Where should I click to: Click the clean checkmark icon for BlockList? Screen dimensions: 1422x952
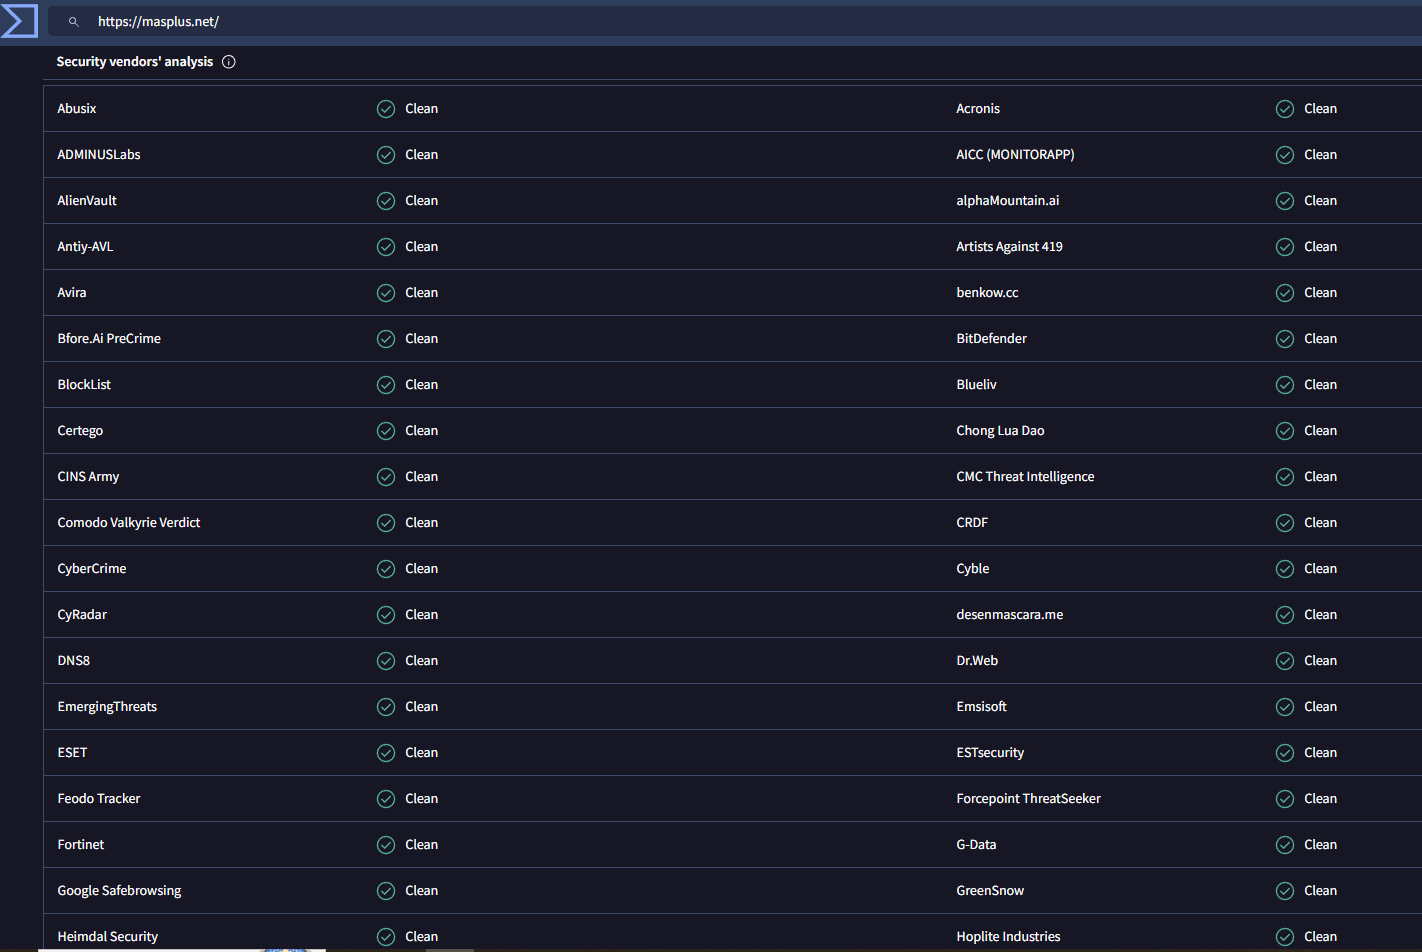(386, 385)
